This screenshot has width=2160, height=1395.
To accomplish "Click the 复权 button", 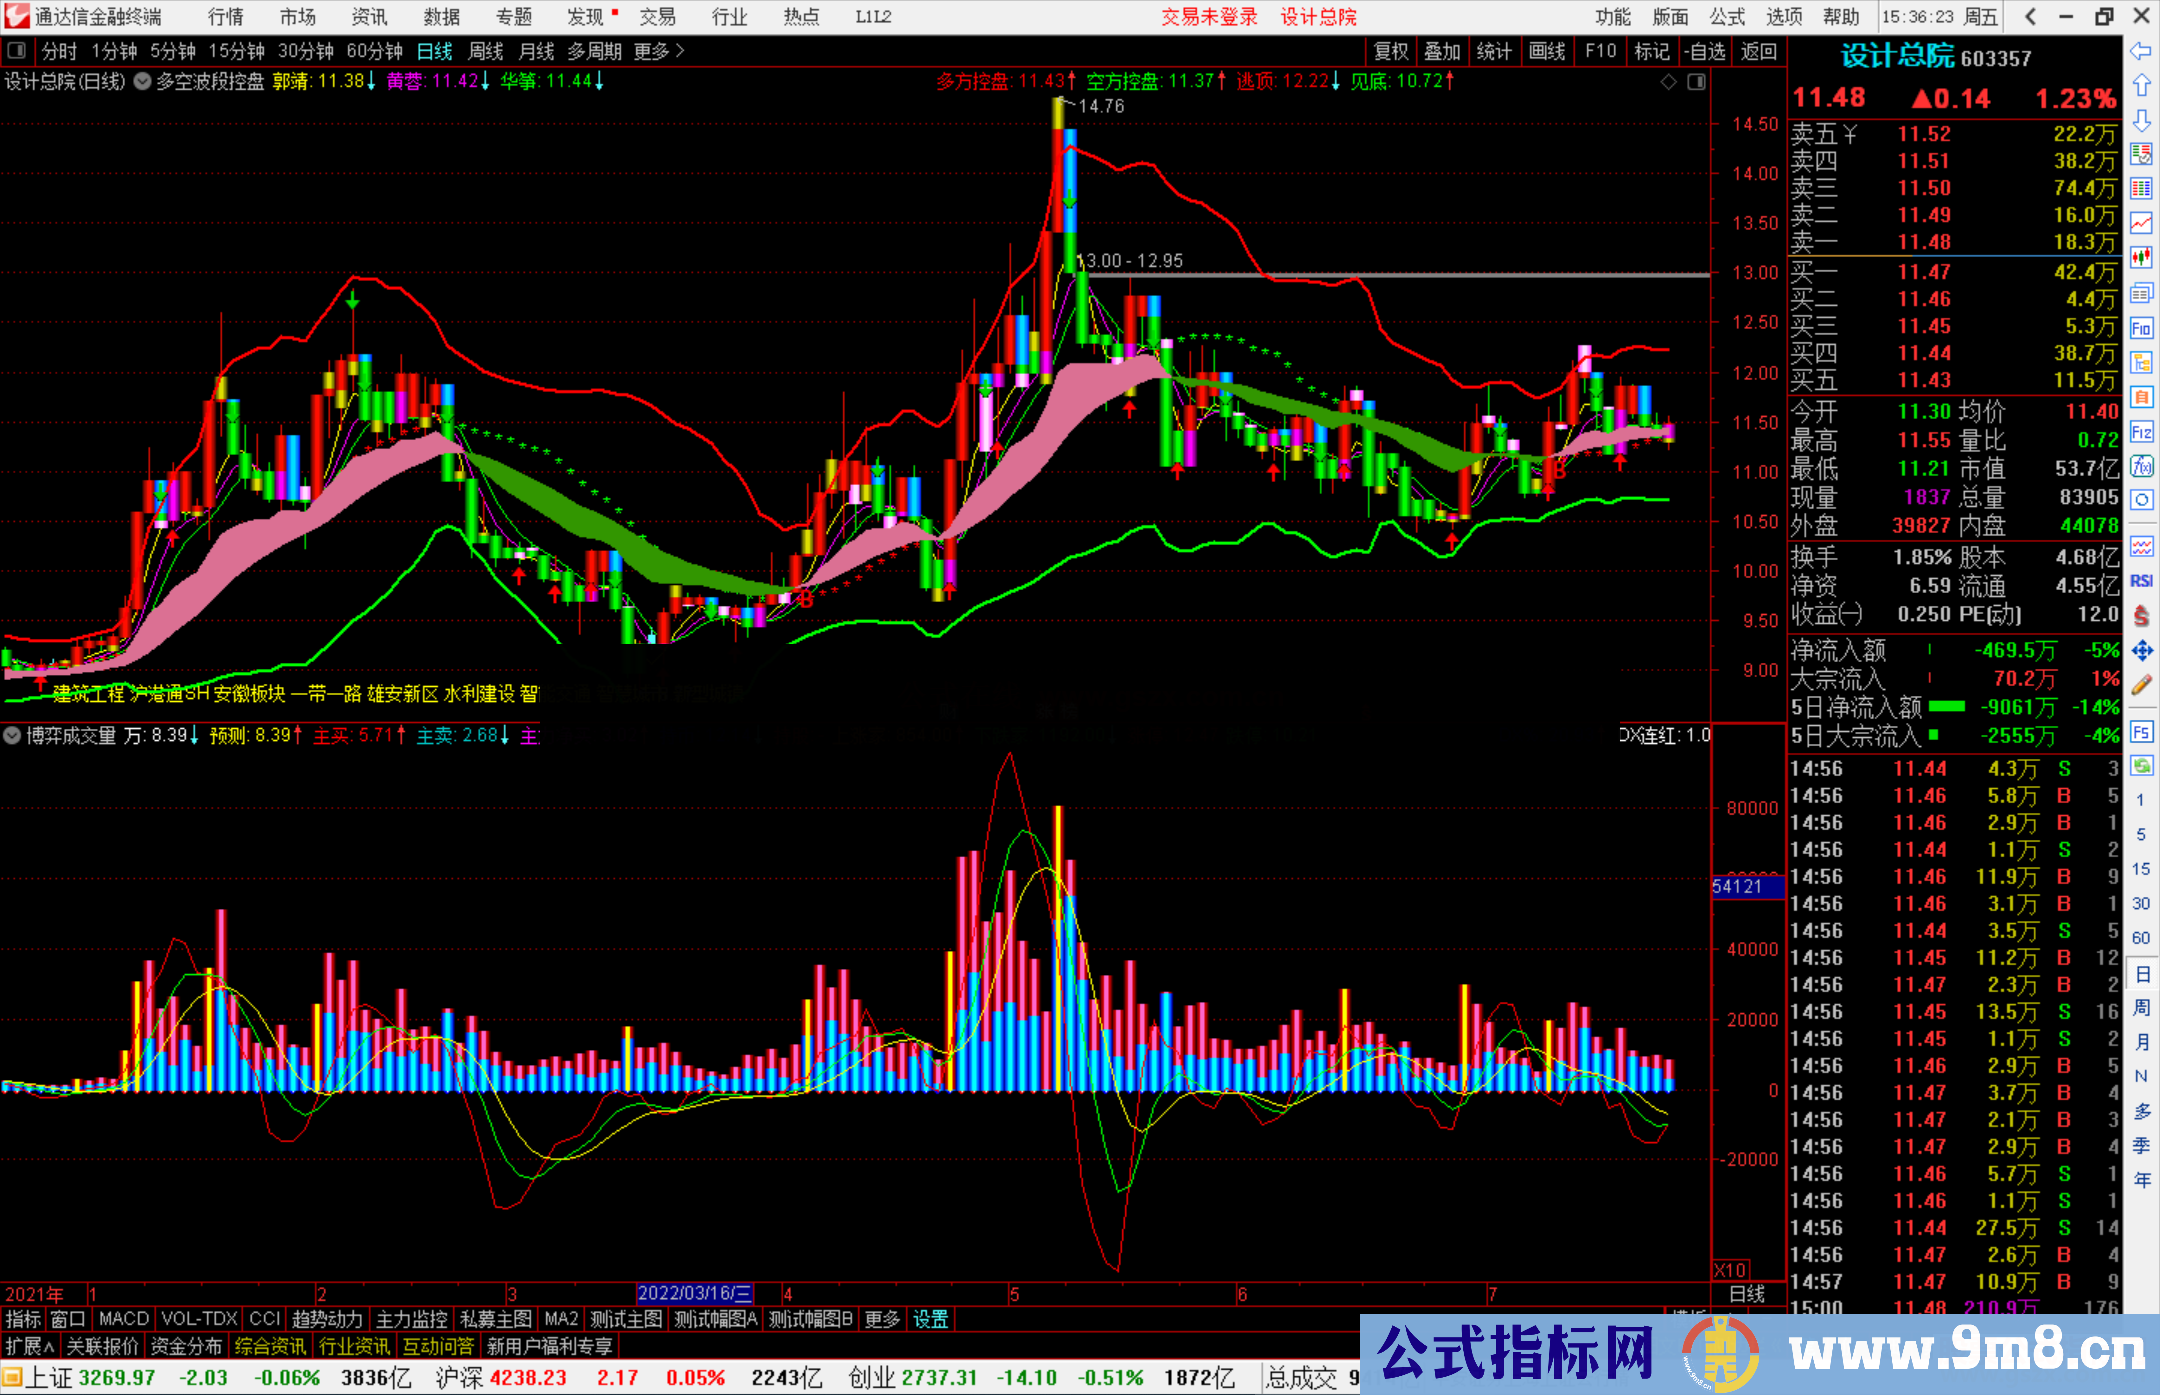I will click(x=1390, y=51).
